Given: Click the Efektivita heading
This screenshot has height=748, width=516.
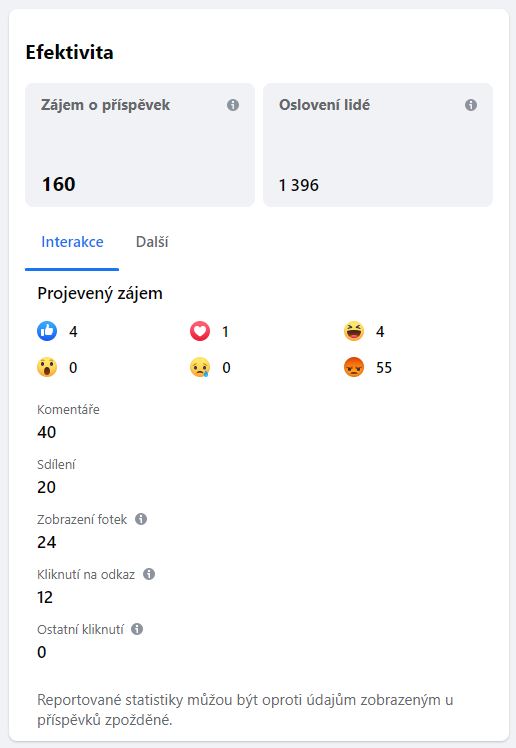Looking at the screenshot, I should coord(70,52).
